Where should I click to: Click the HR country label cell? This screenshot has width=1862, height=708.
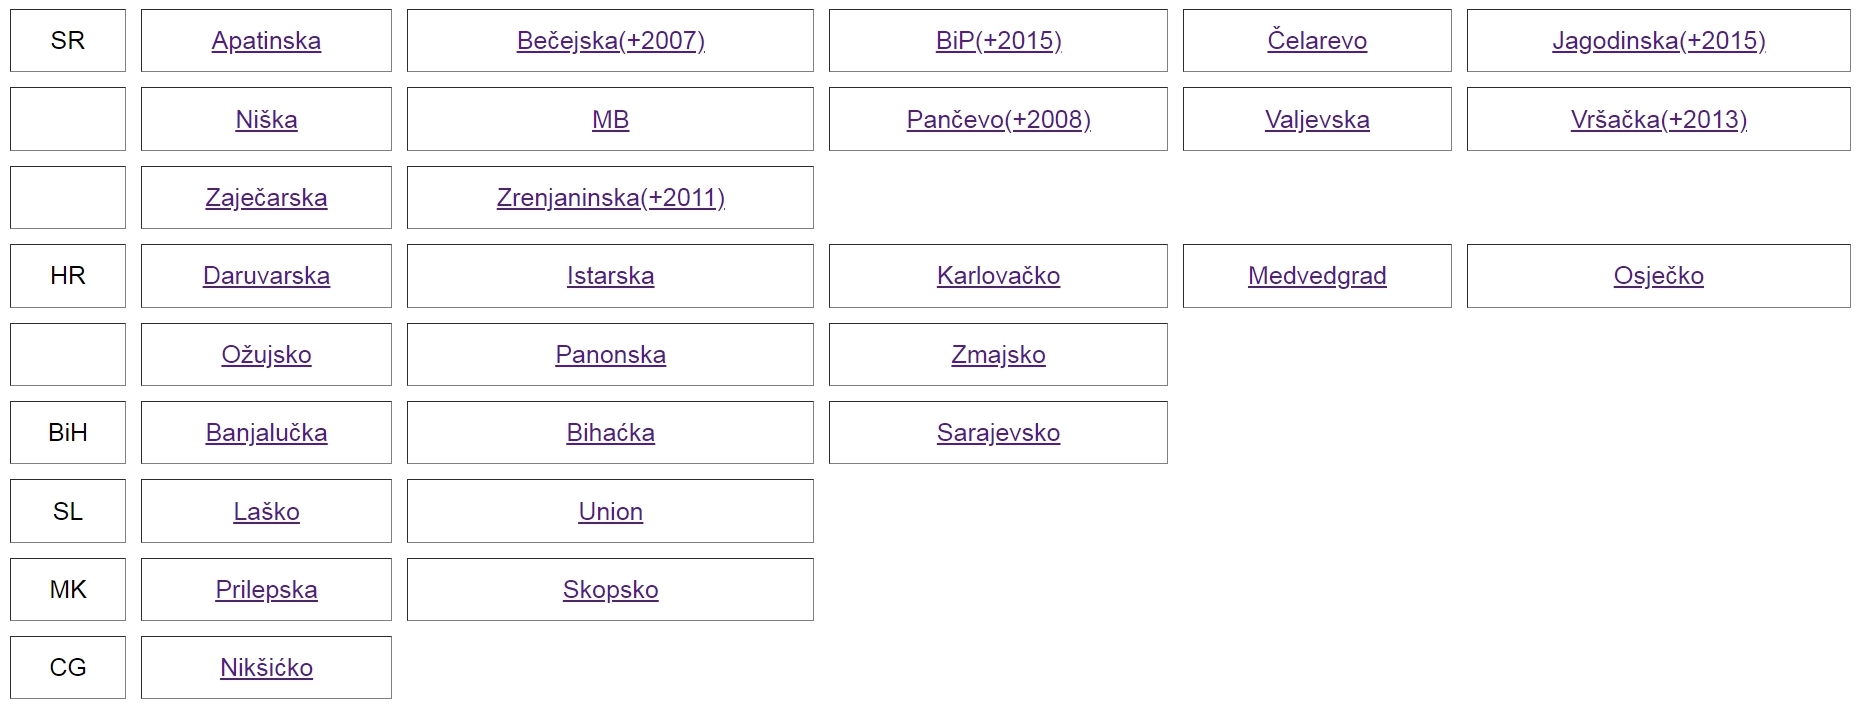point(68,276)
